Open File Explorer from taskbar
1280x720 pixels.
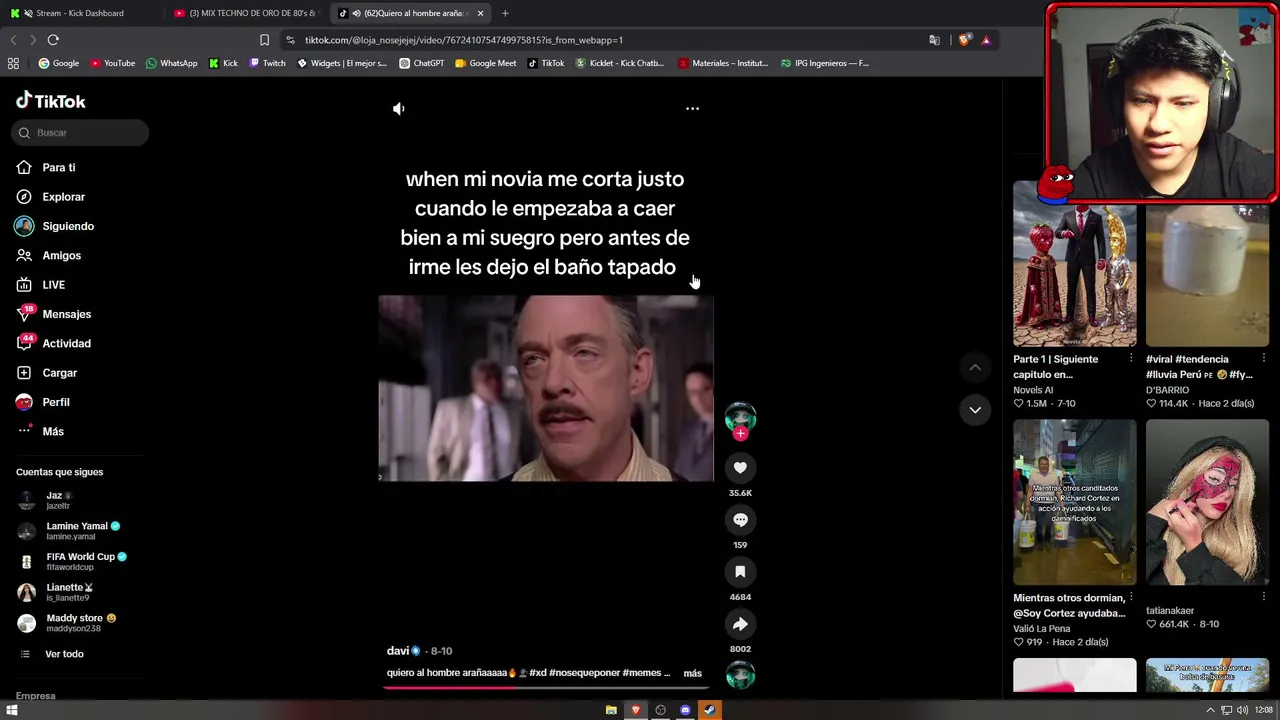pos(611,710)
